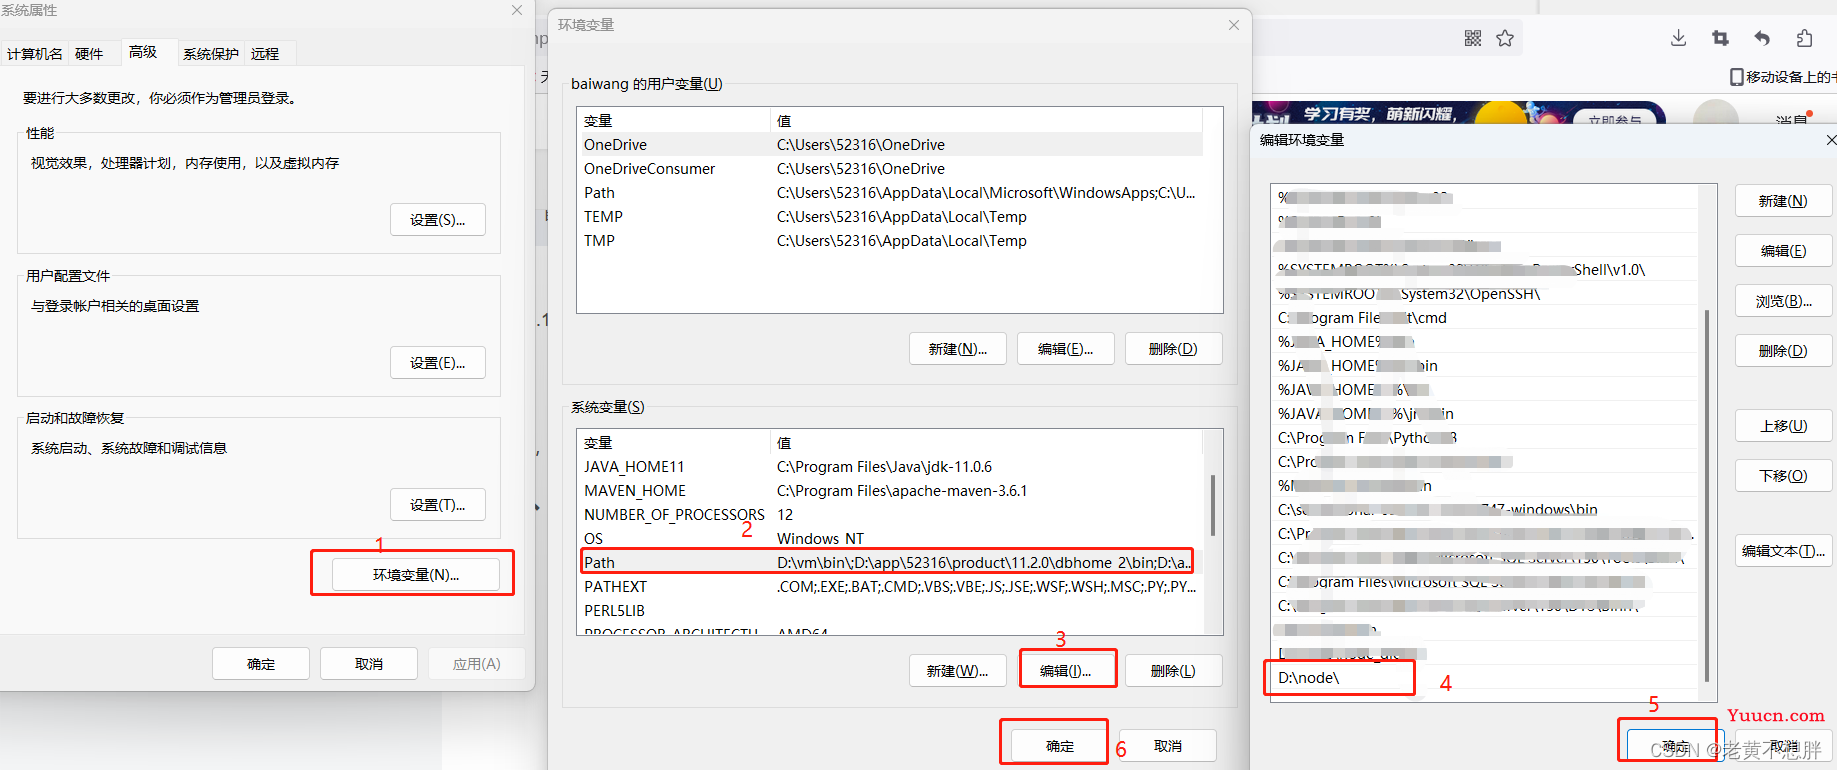Click user variables 删除(D) button
1837x770 pixels.
coord(1174,349)
